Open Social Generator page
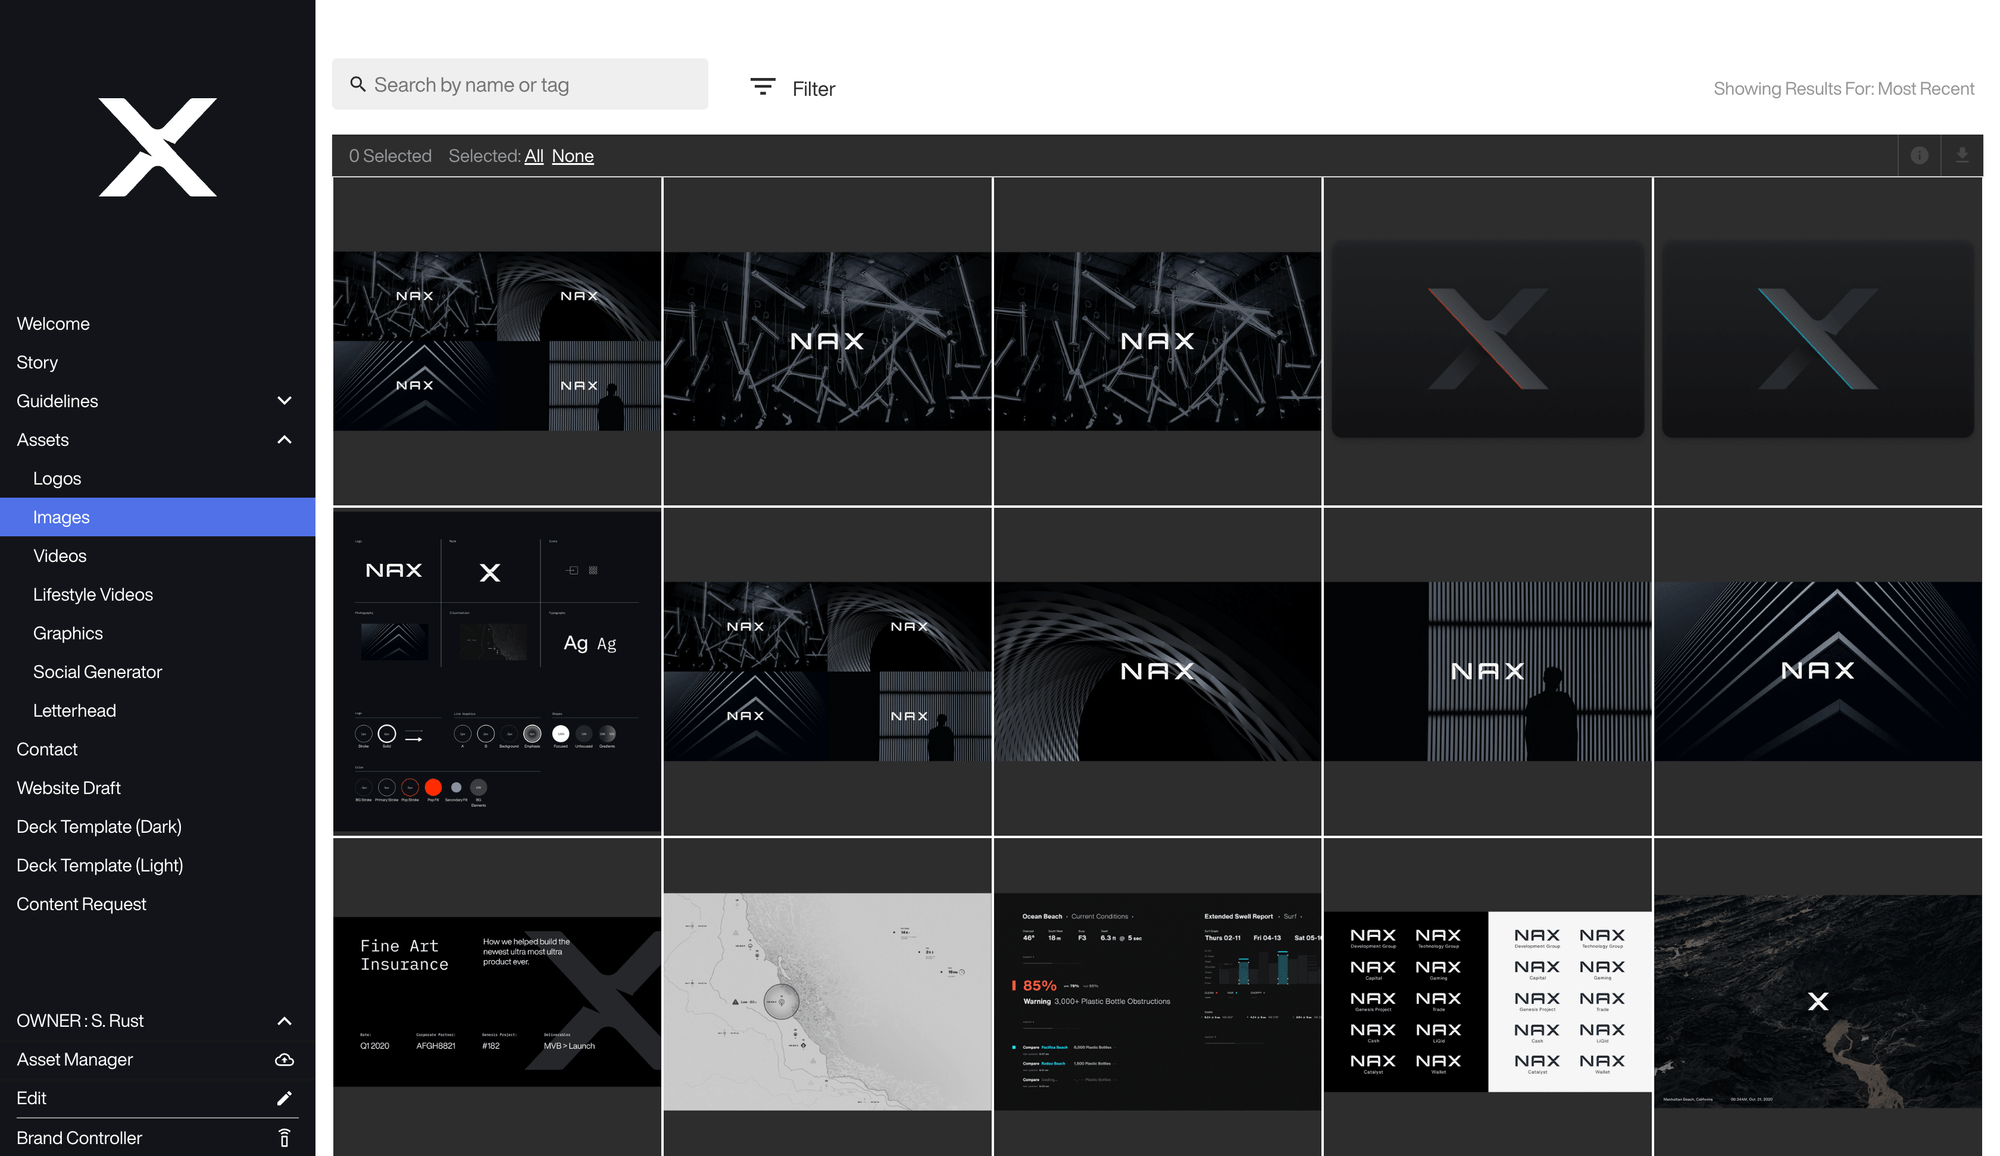 tap(97, 672)
